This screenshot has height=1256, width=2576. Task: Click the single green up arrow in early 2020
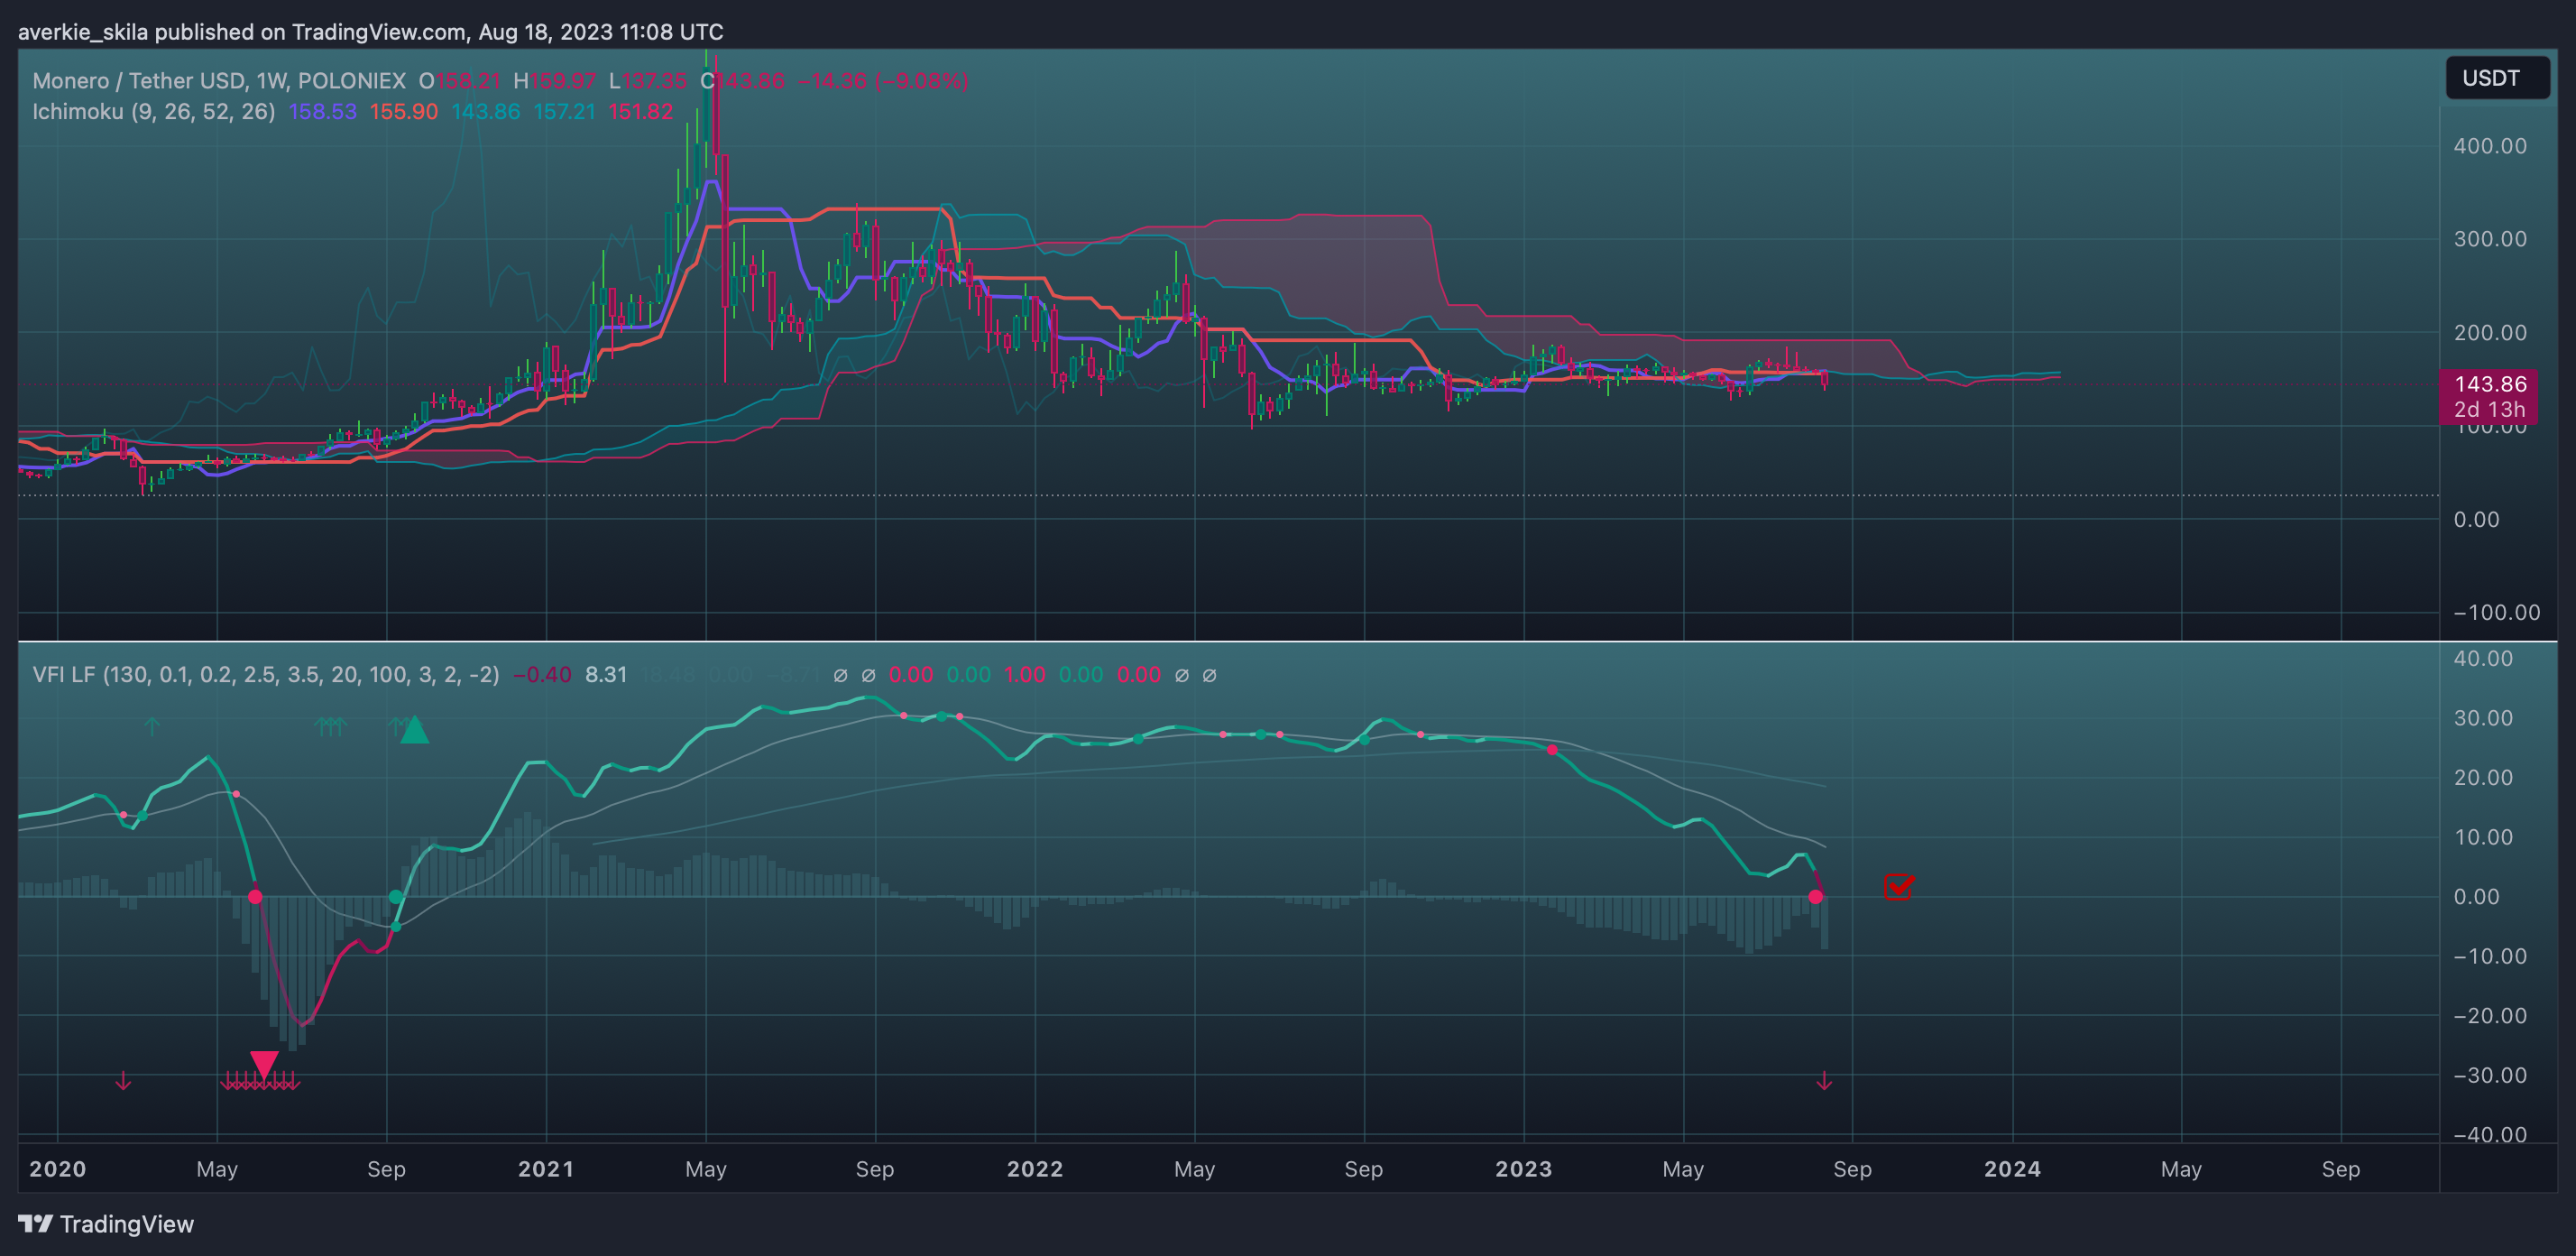click(152, 726)
